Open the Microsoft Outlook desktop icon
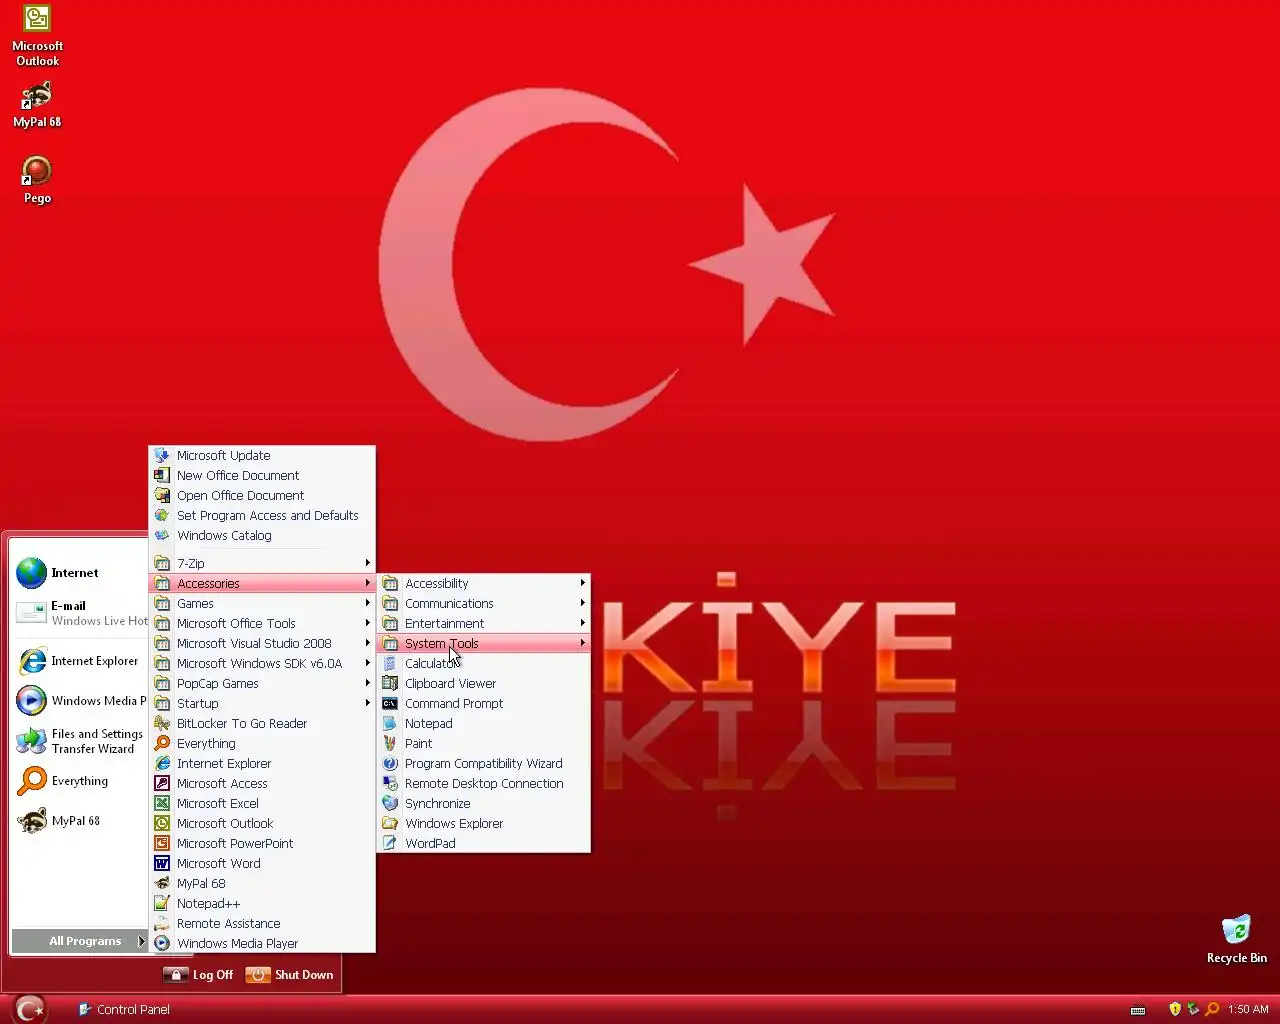The image size is (1280, 1024). click(x=37, y=36)
